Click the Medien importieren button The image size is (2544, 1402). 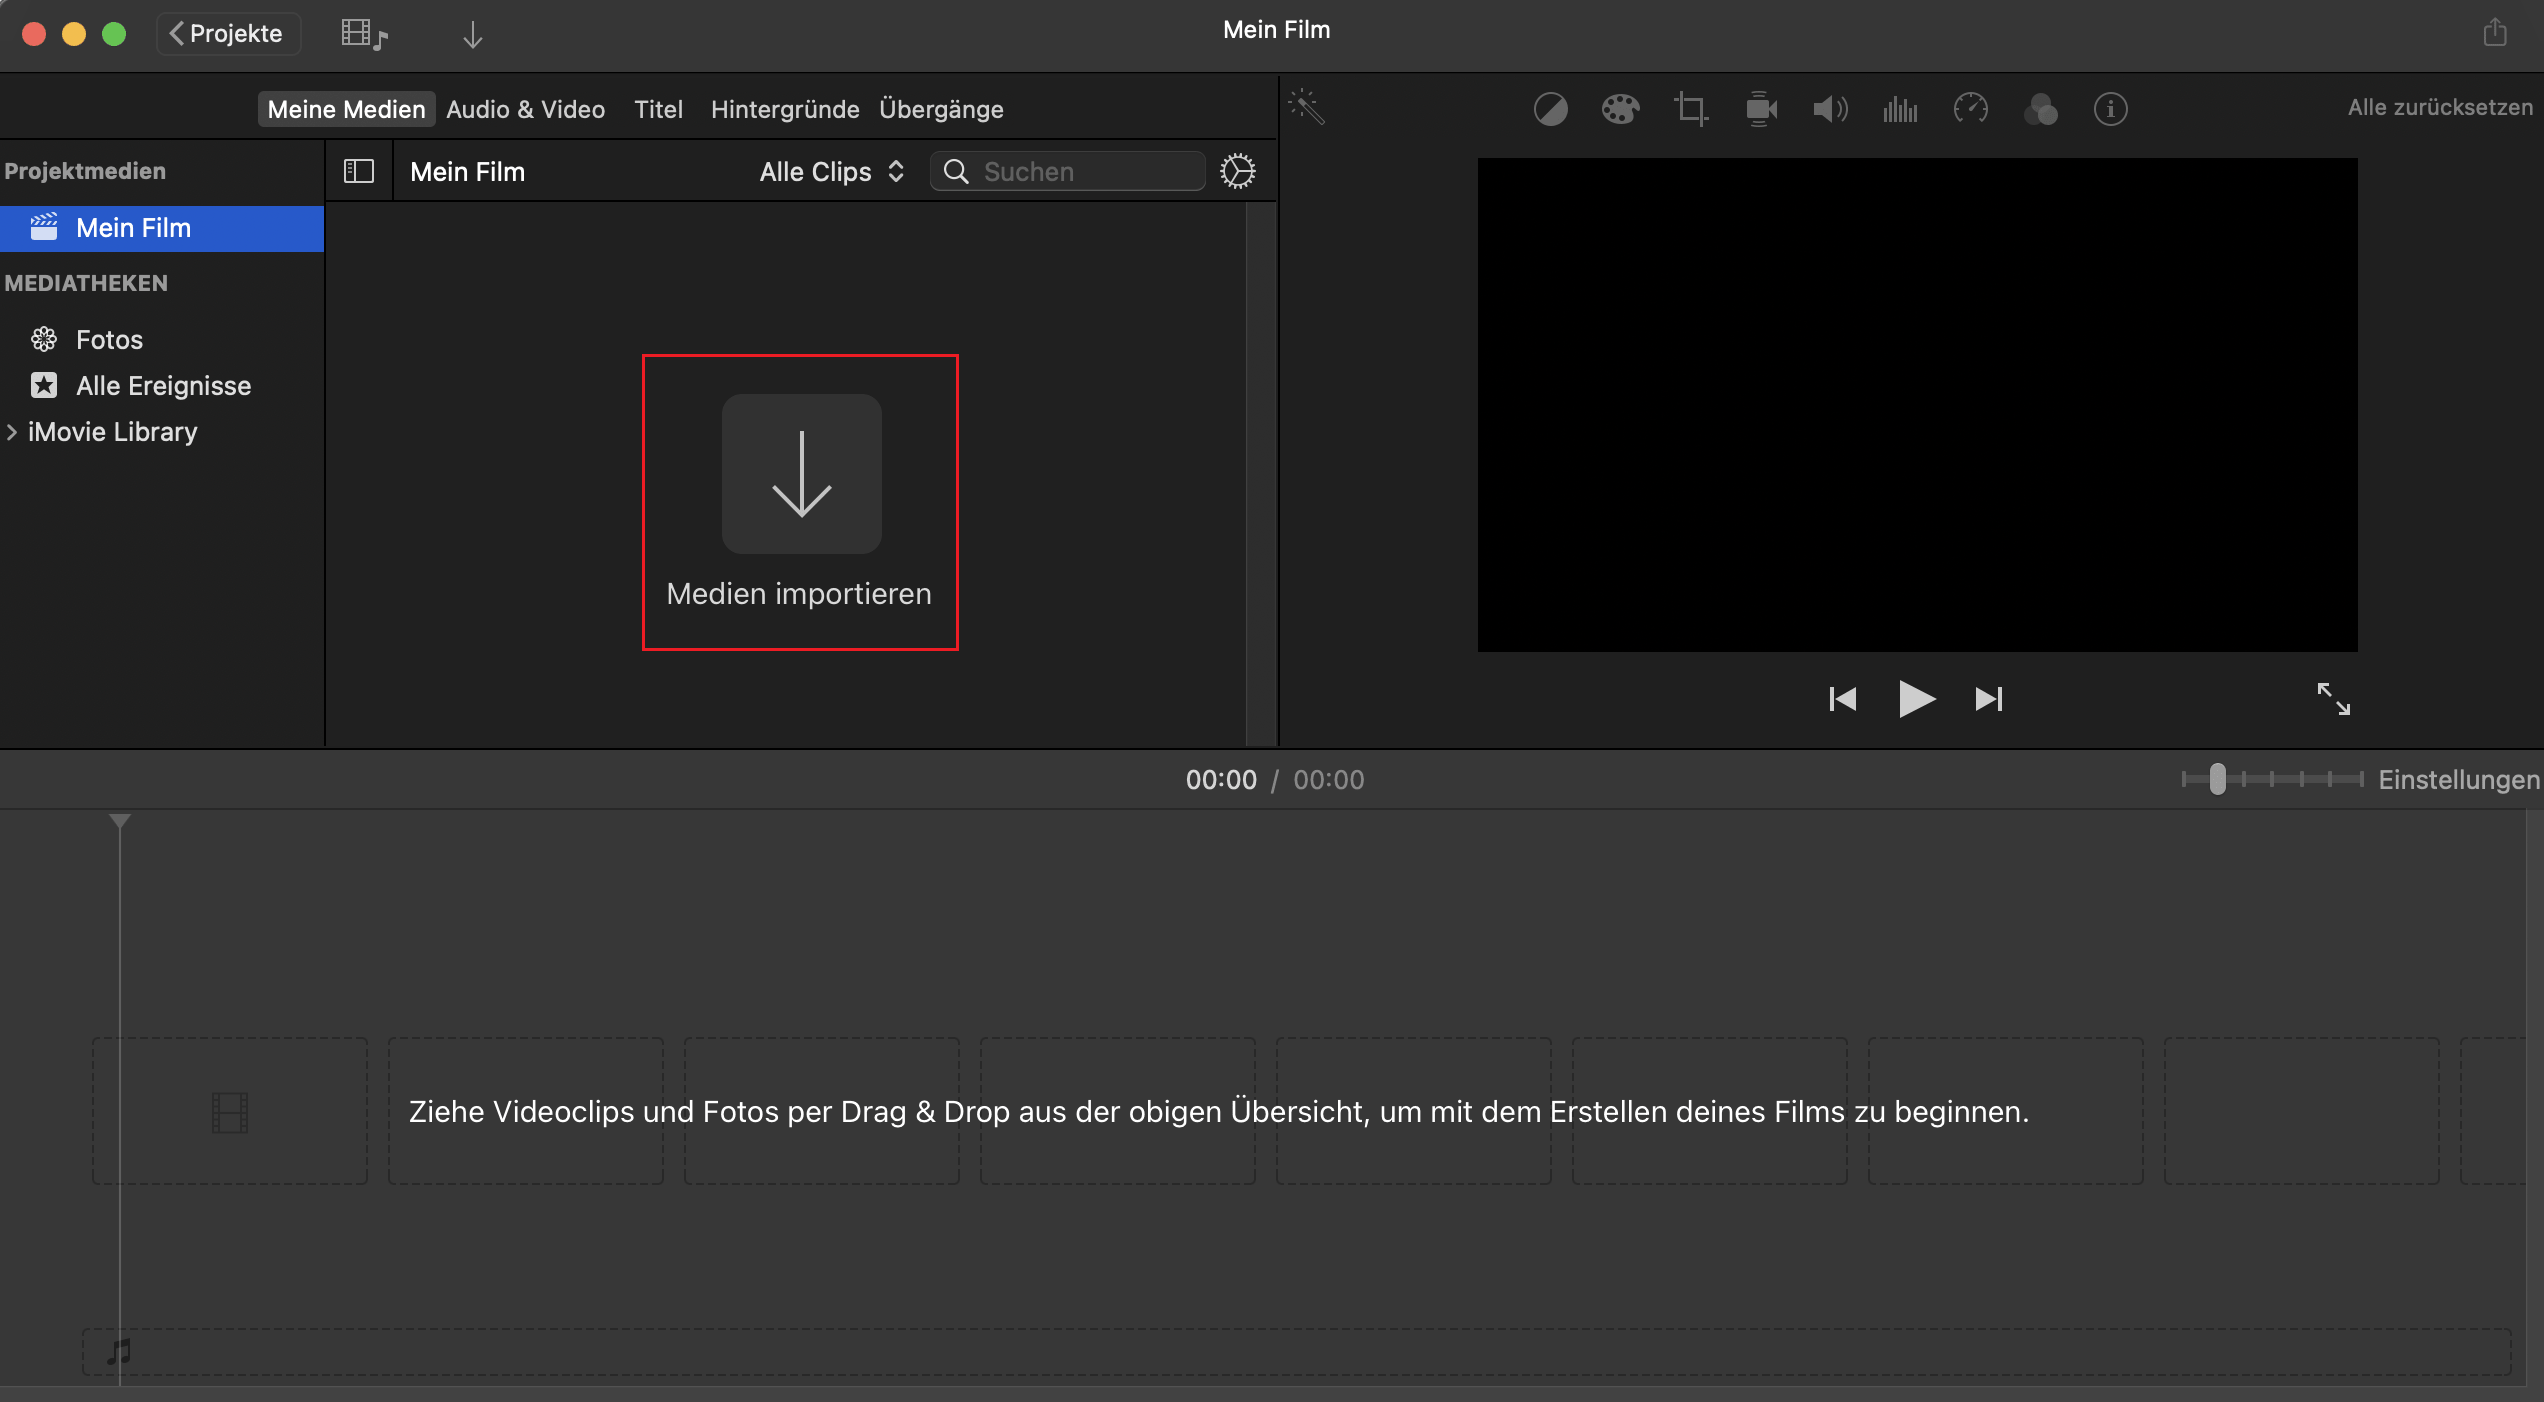click(801, 500)
